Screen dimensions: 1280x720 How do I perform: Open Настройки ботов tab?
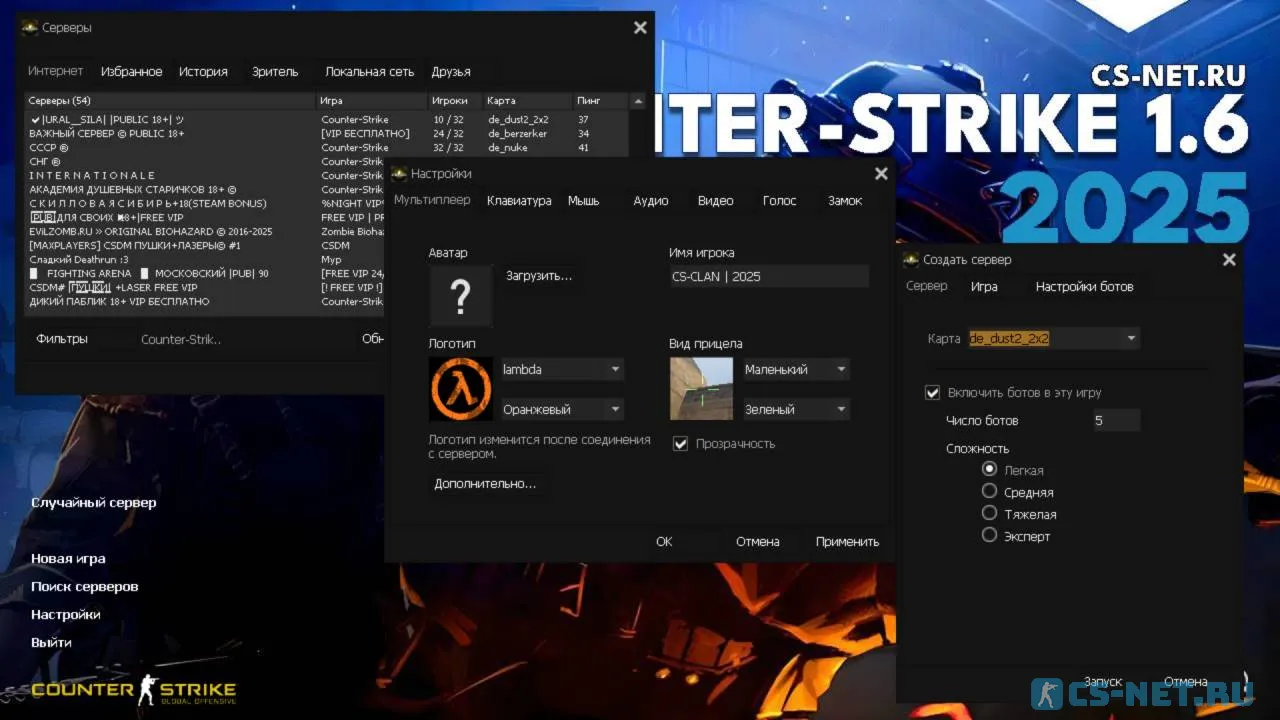(x=1085, y=287)
